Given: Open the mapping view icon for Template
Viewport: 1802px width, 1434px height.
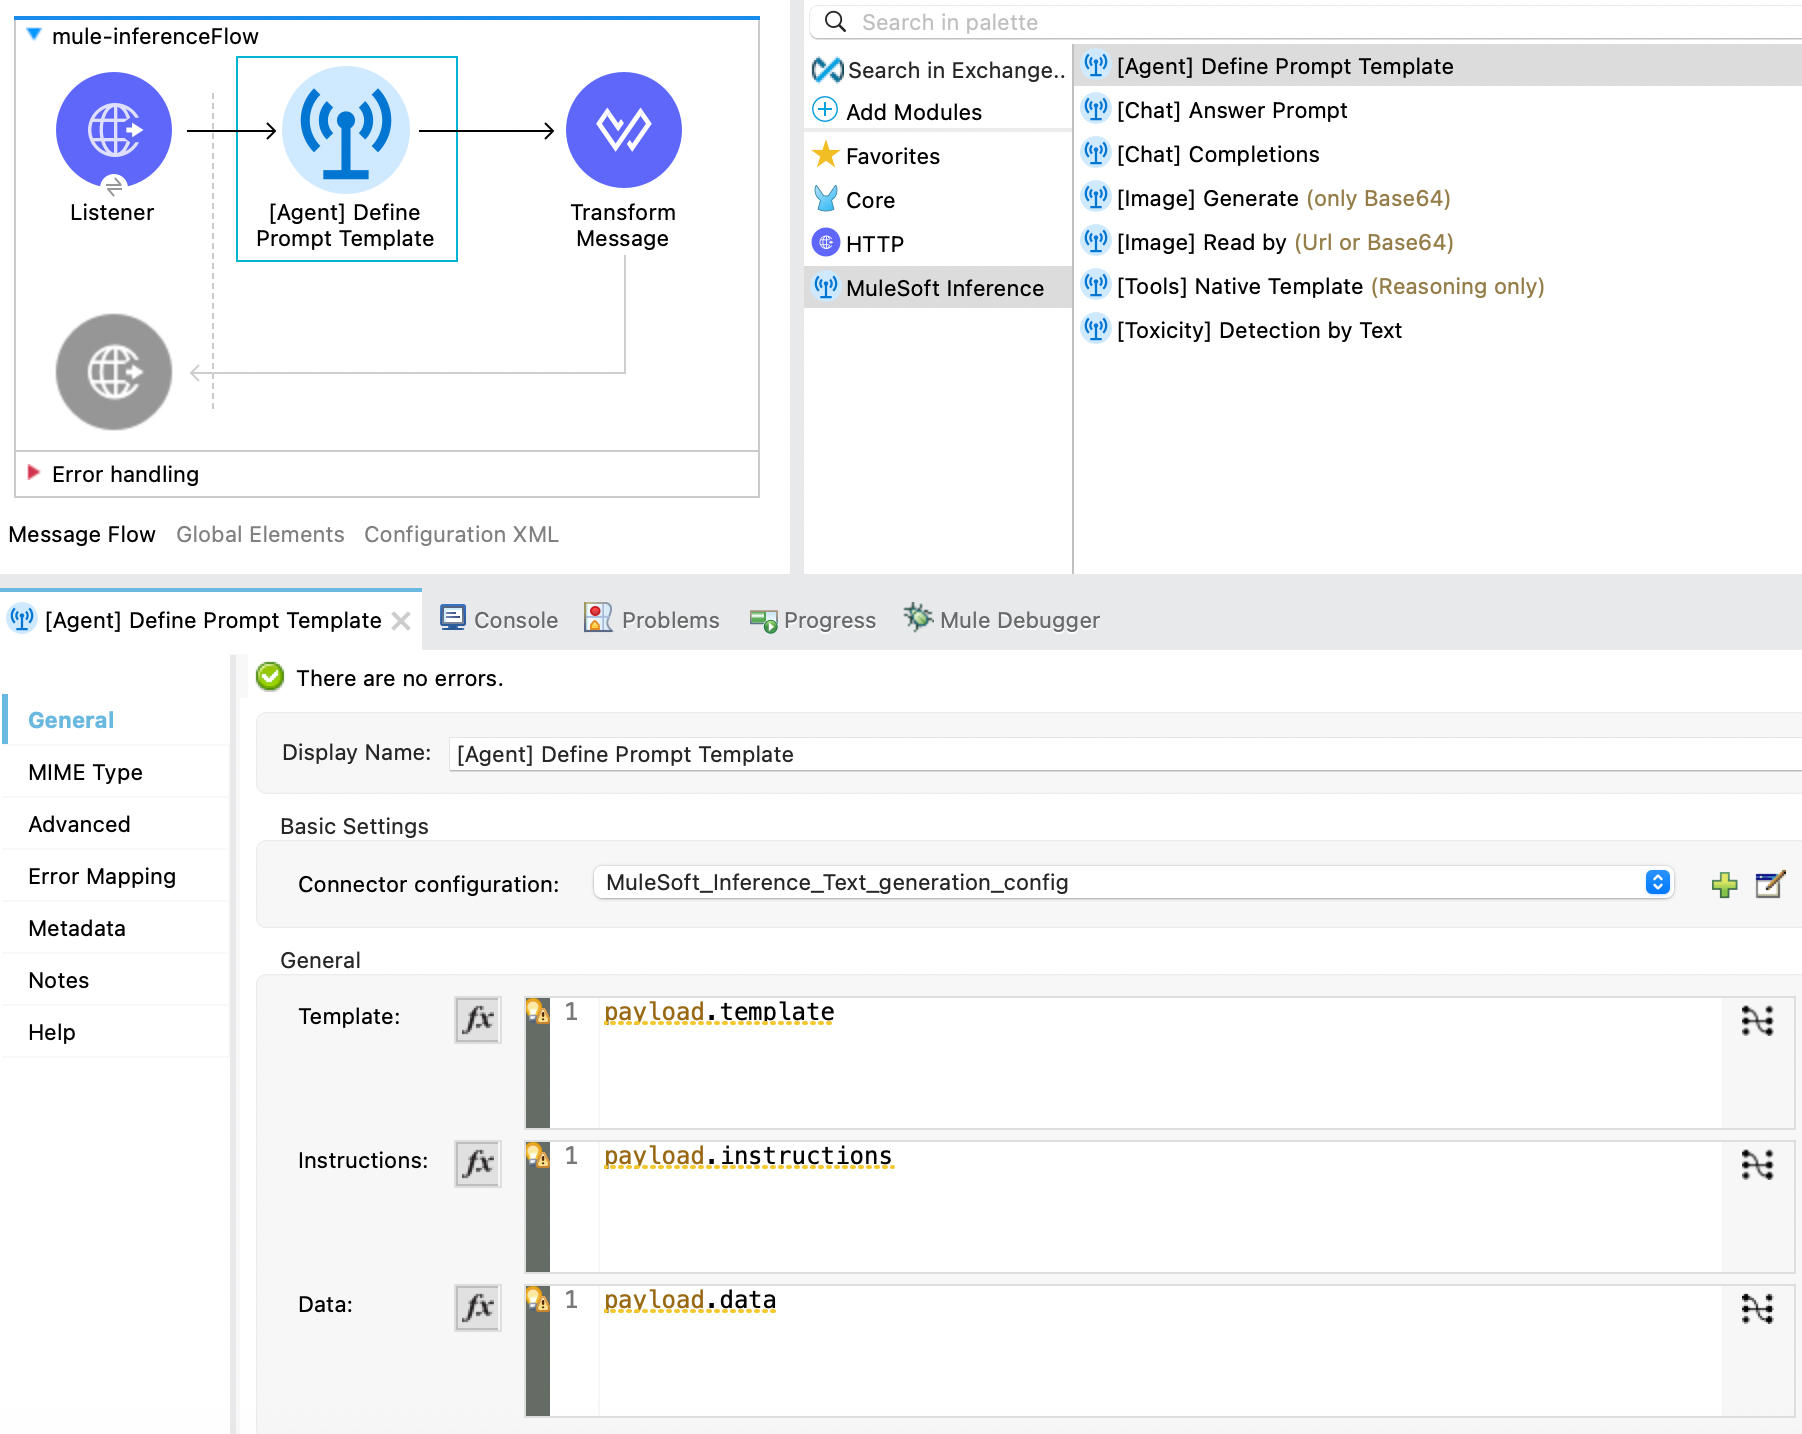Looking at the screenshot, I should pos(1757,1020).
